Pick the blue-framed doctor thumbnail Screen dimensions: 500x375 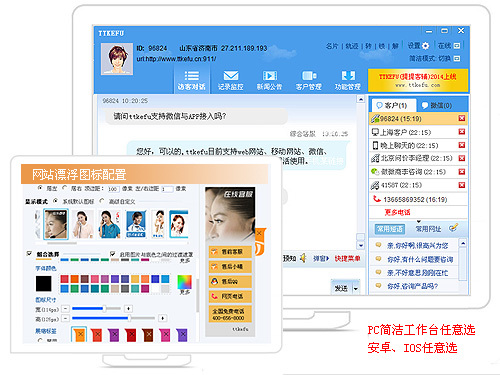(x=136, y=224)
